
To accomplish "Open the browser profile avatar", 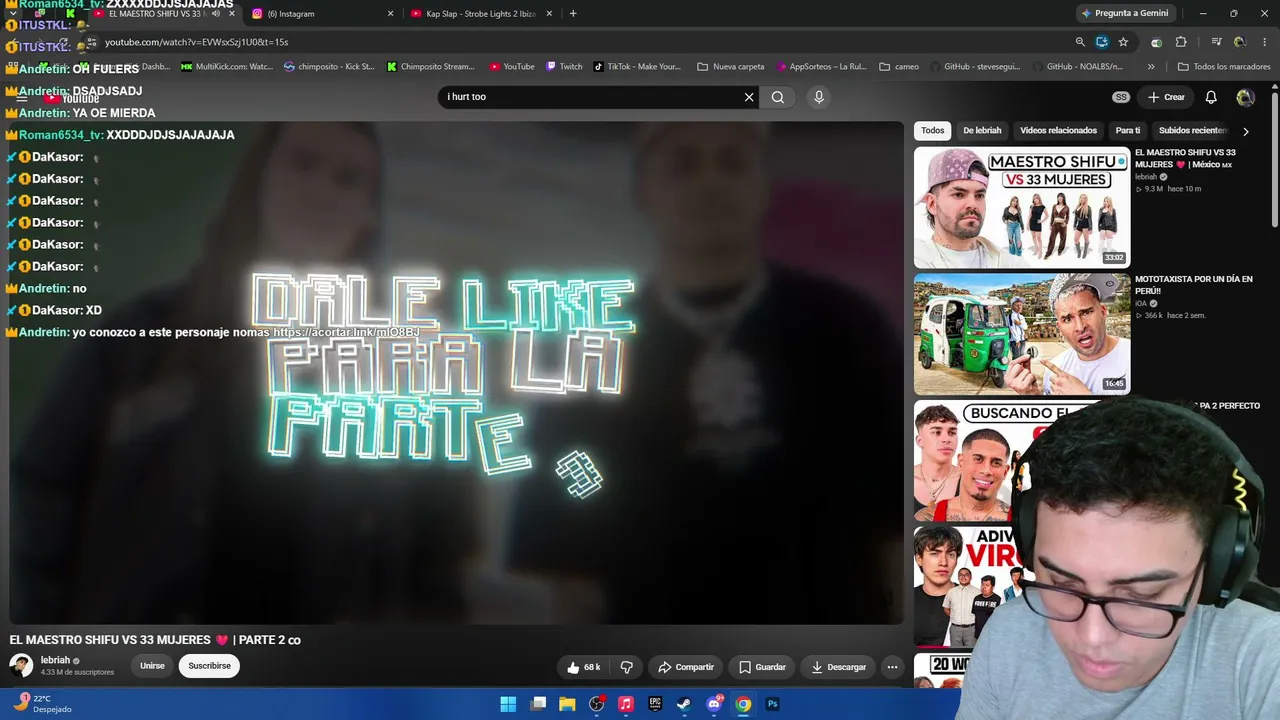I will 1240,42.
